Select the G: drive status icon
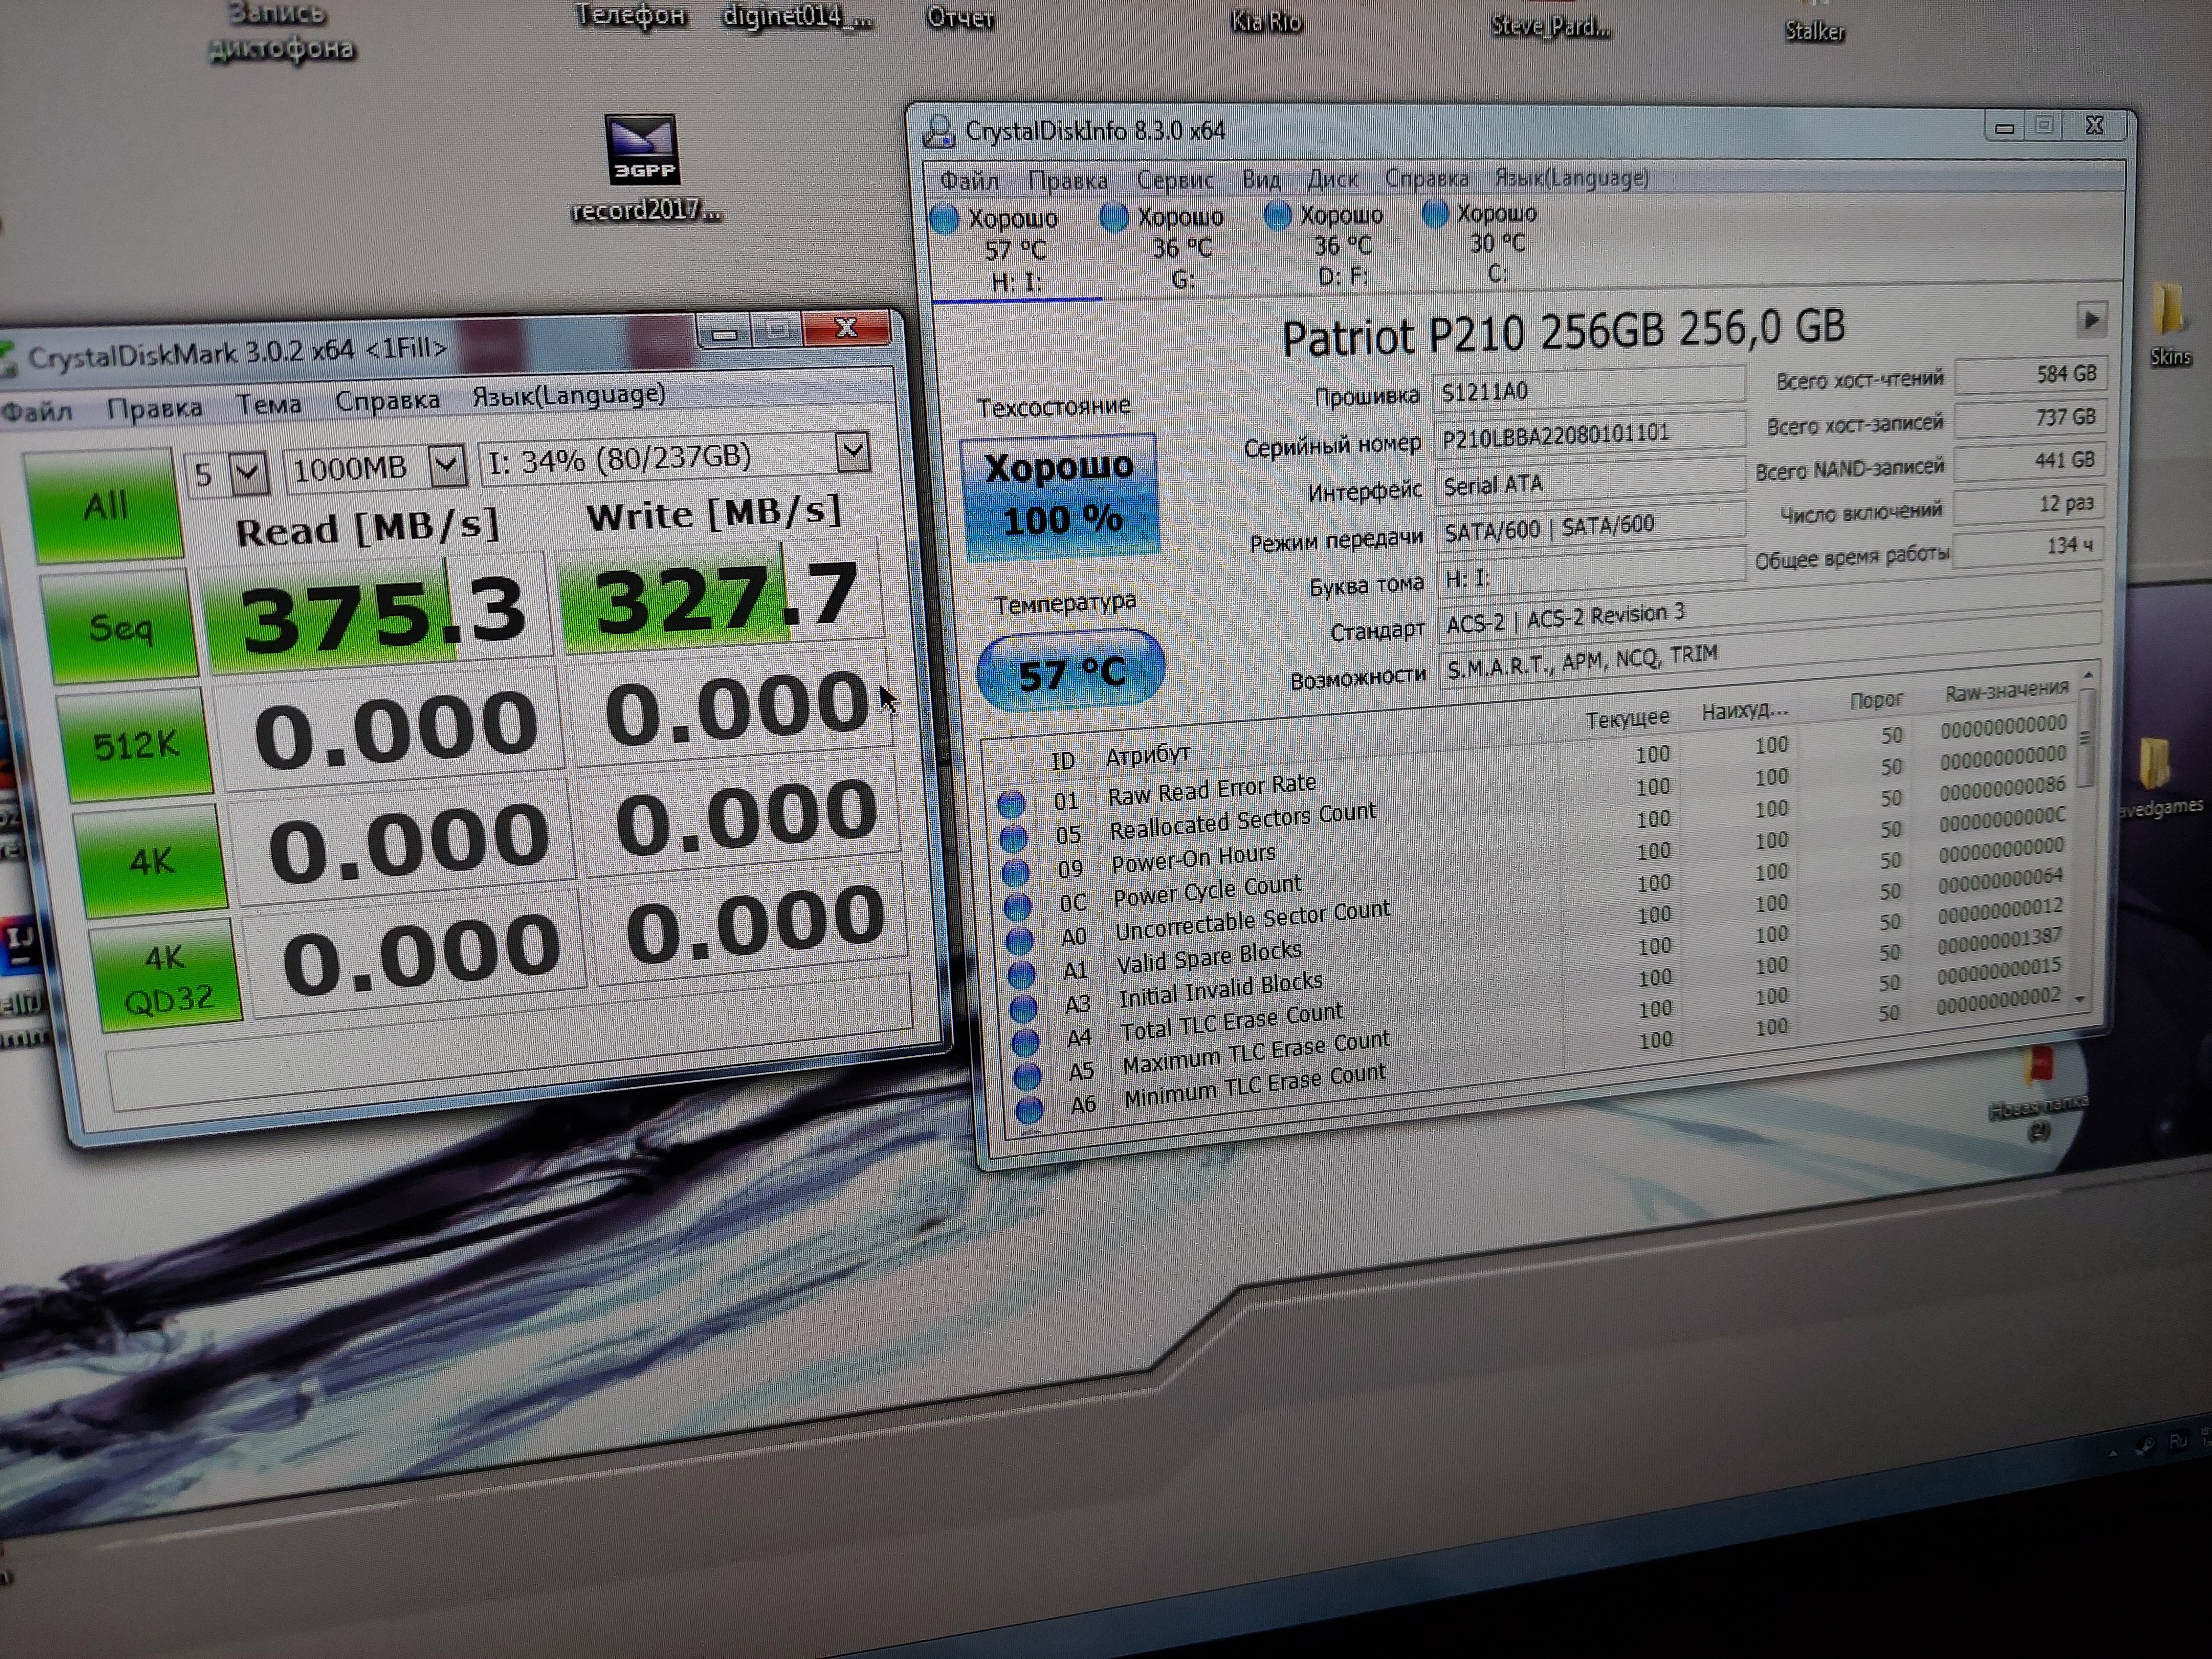The image size is (2212, 1659). [1113, 217]
